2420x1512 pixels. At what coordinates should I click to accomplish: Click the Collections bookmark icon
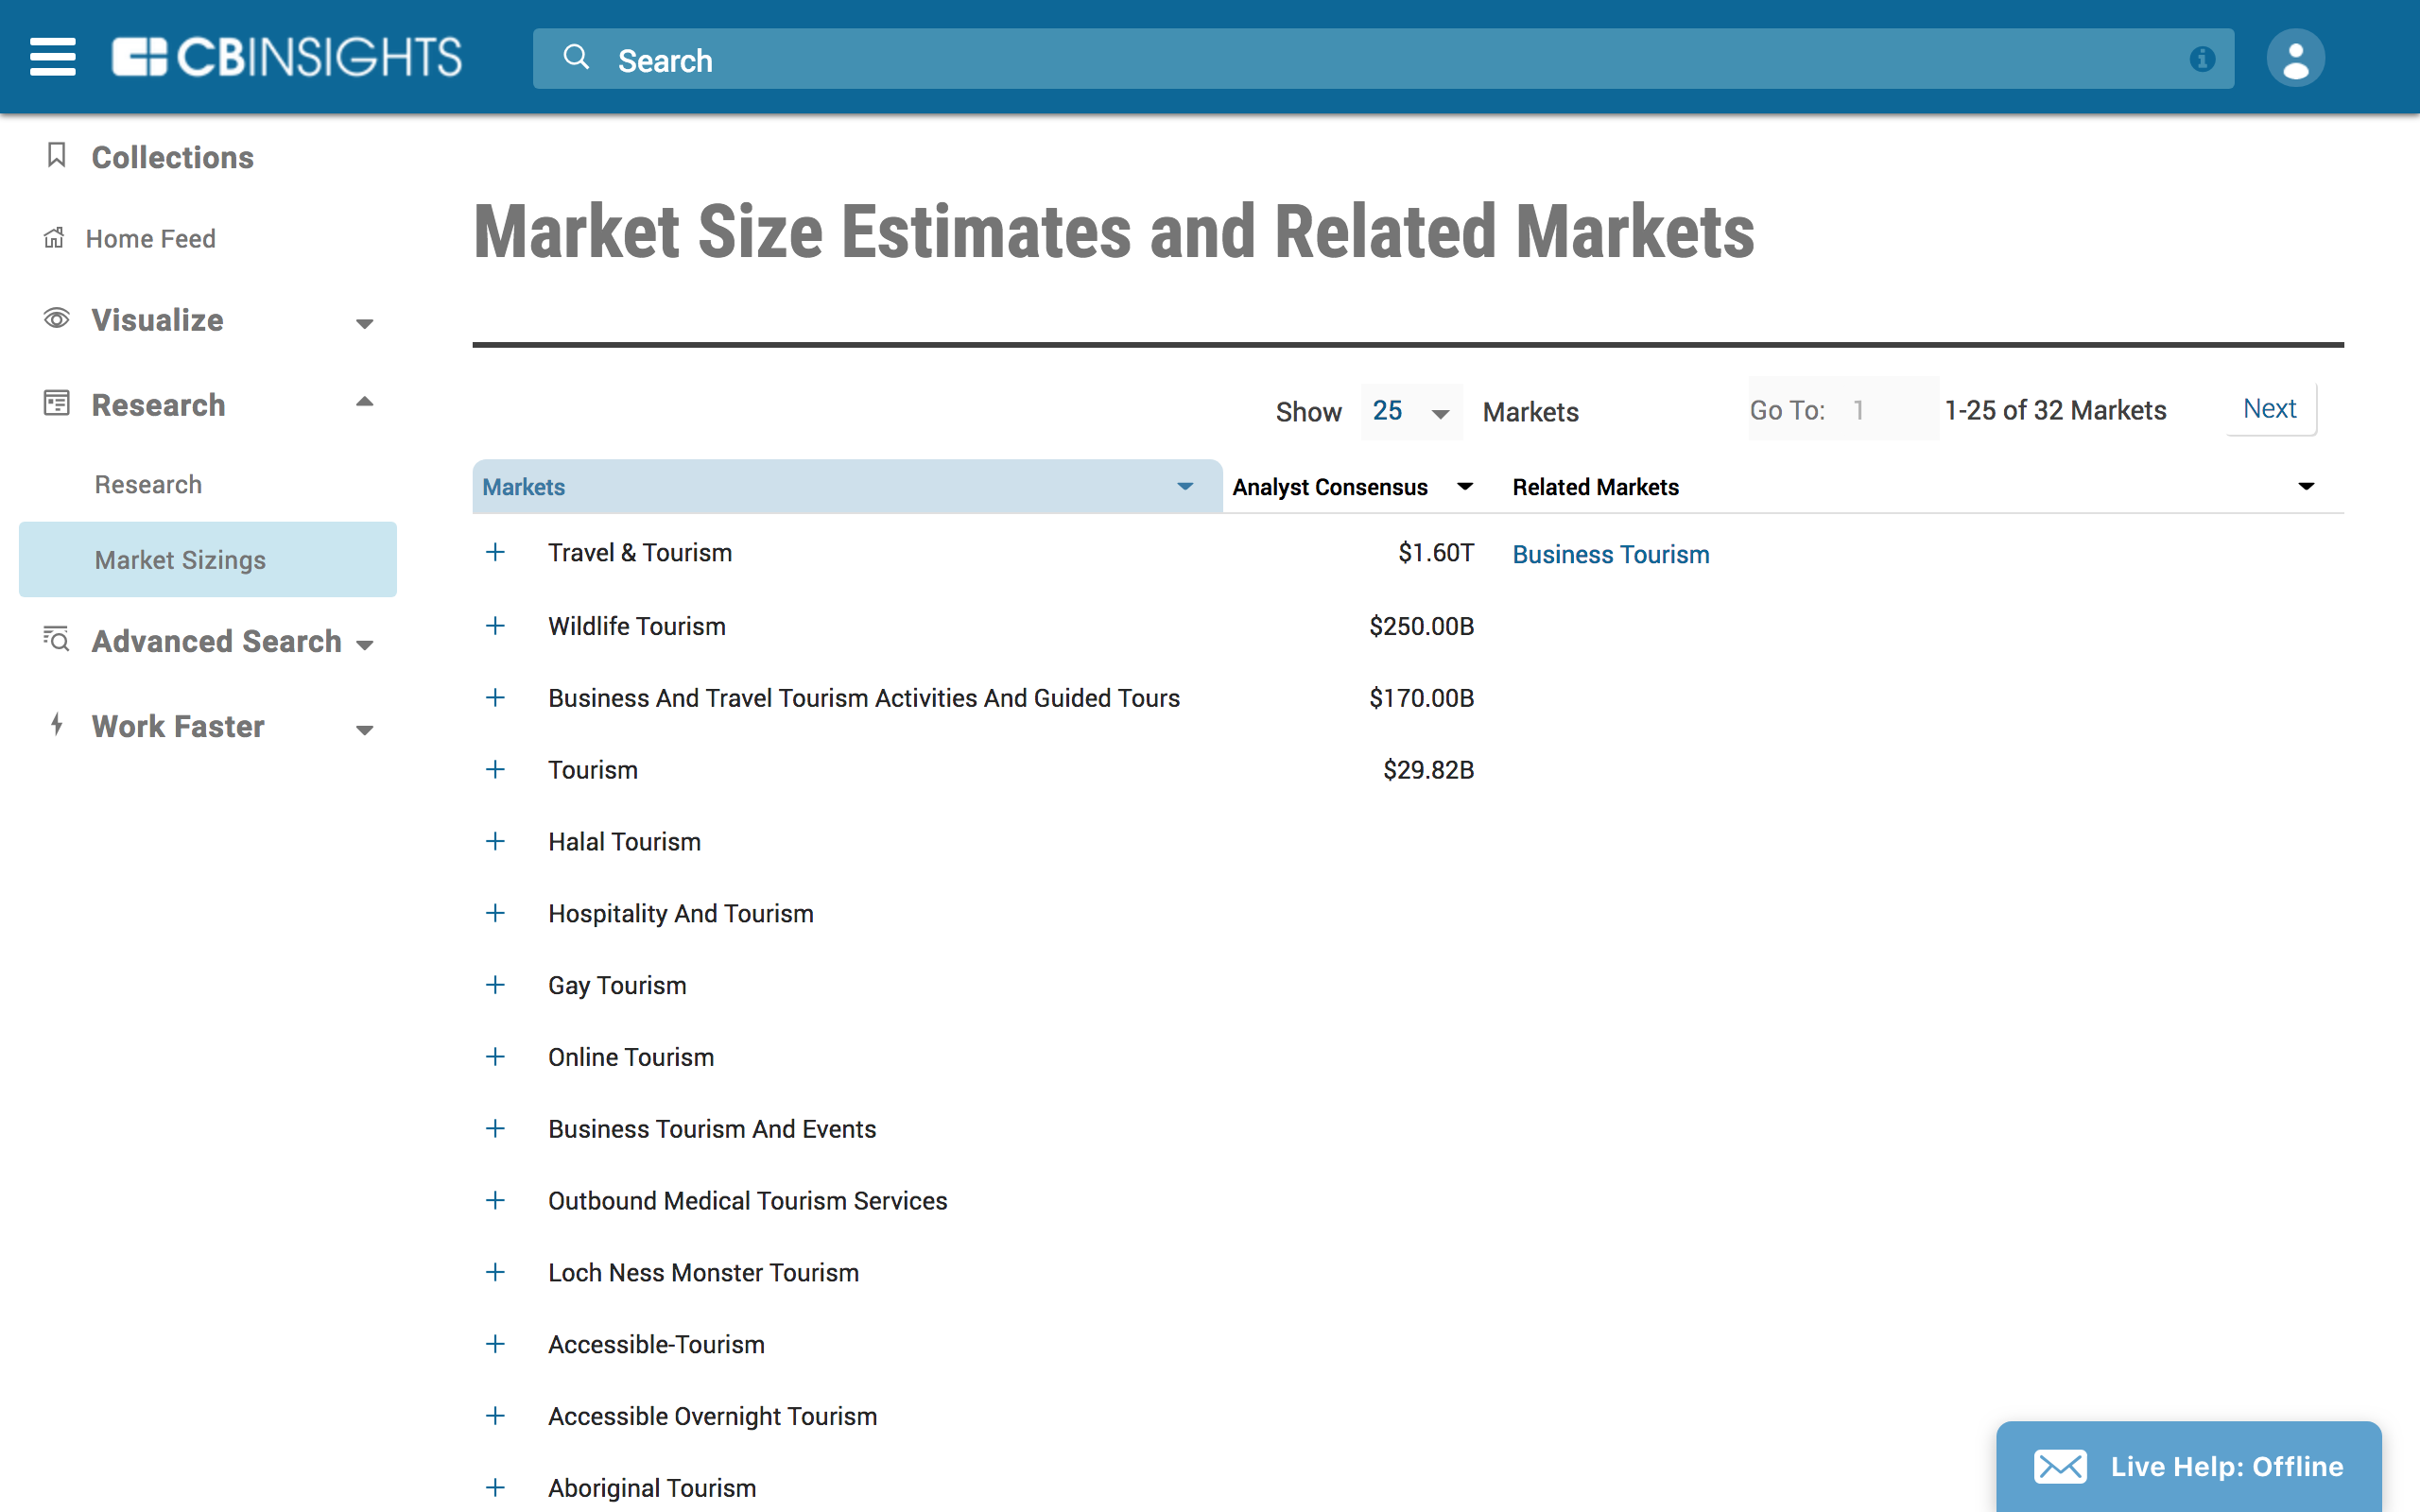[x=57, y=155]
